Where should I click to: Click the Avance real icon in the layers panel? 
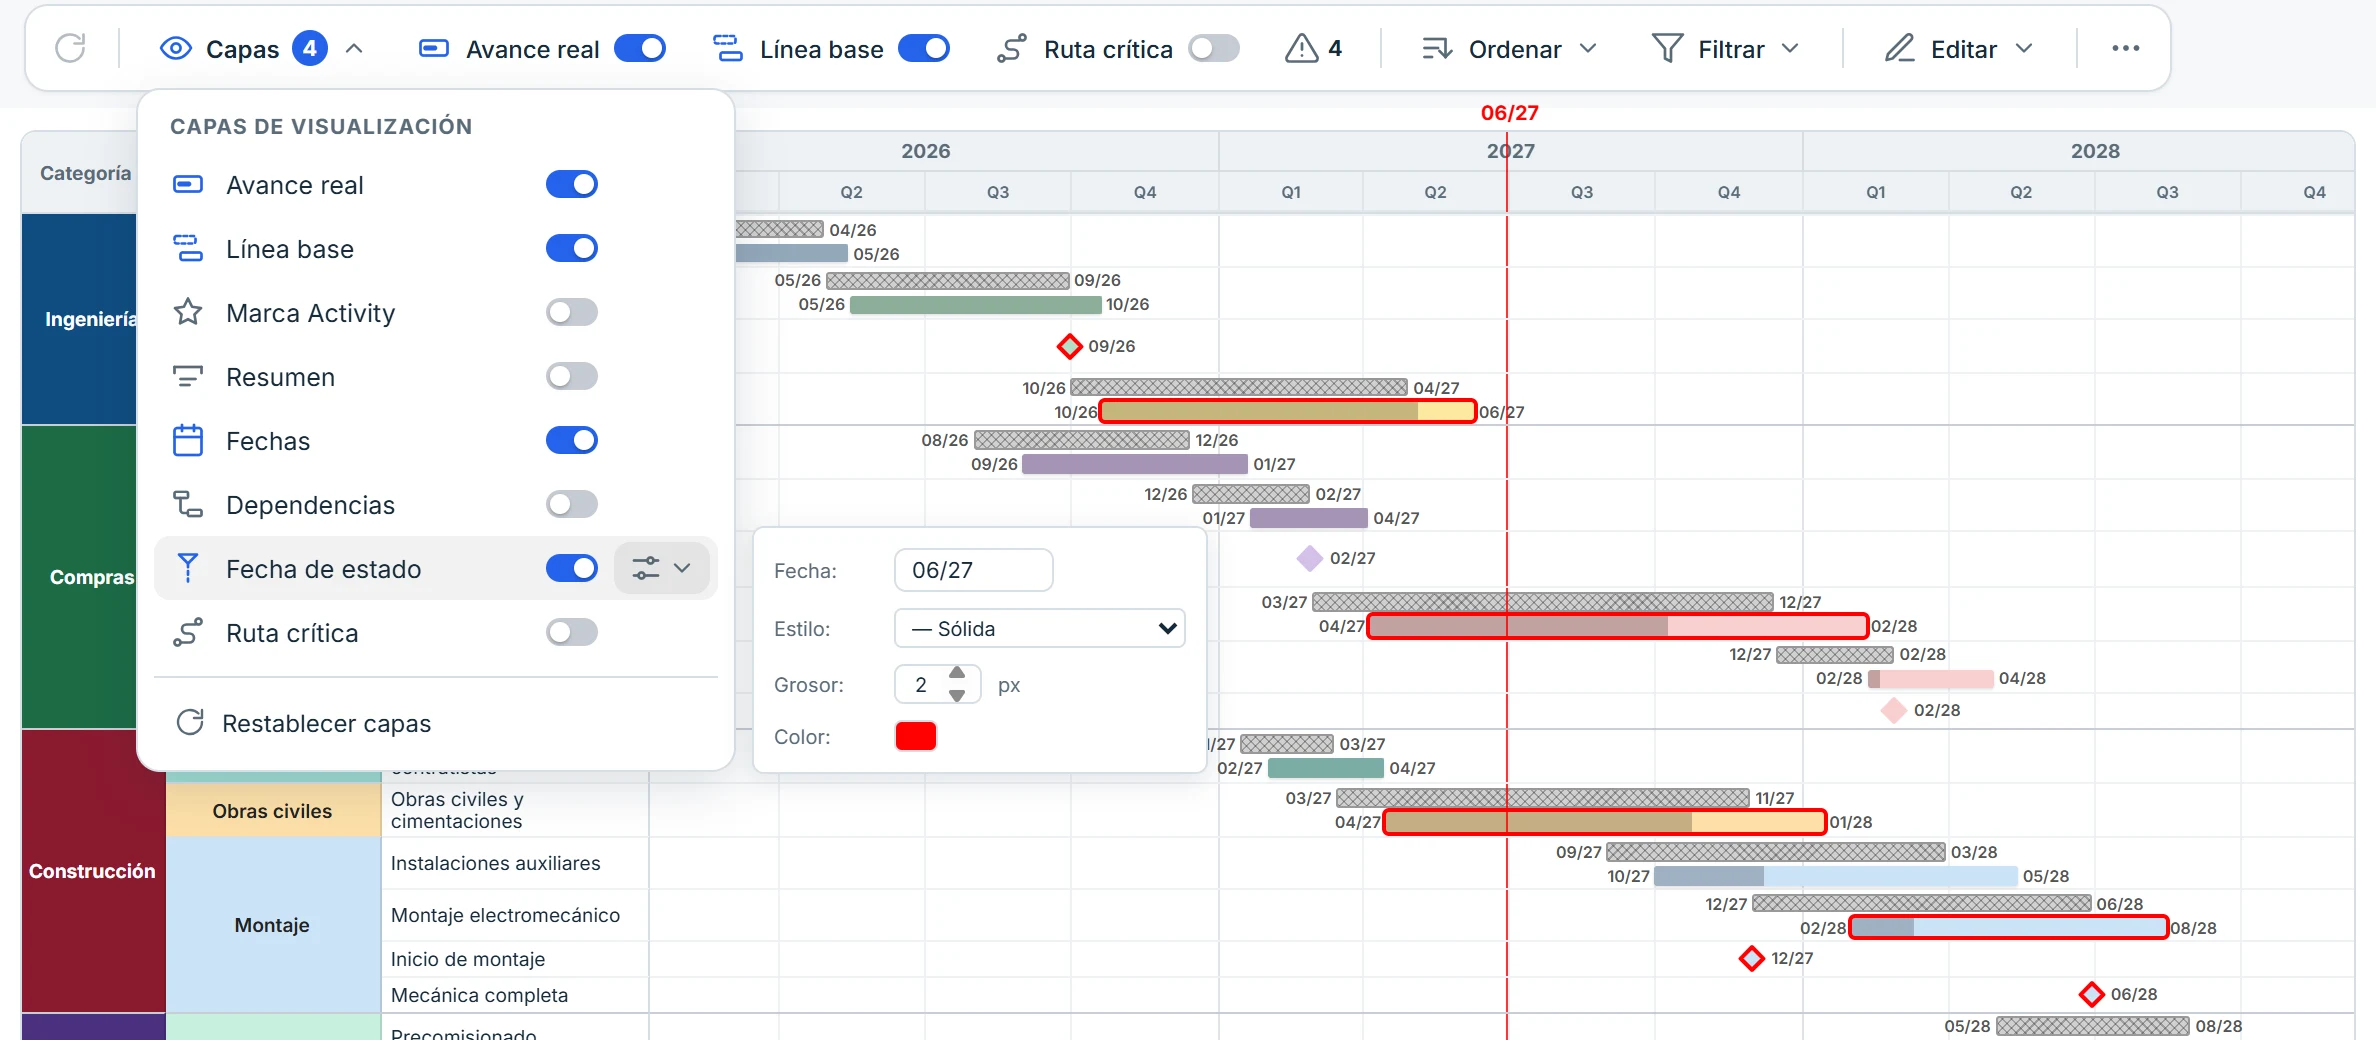188,185
